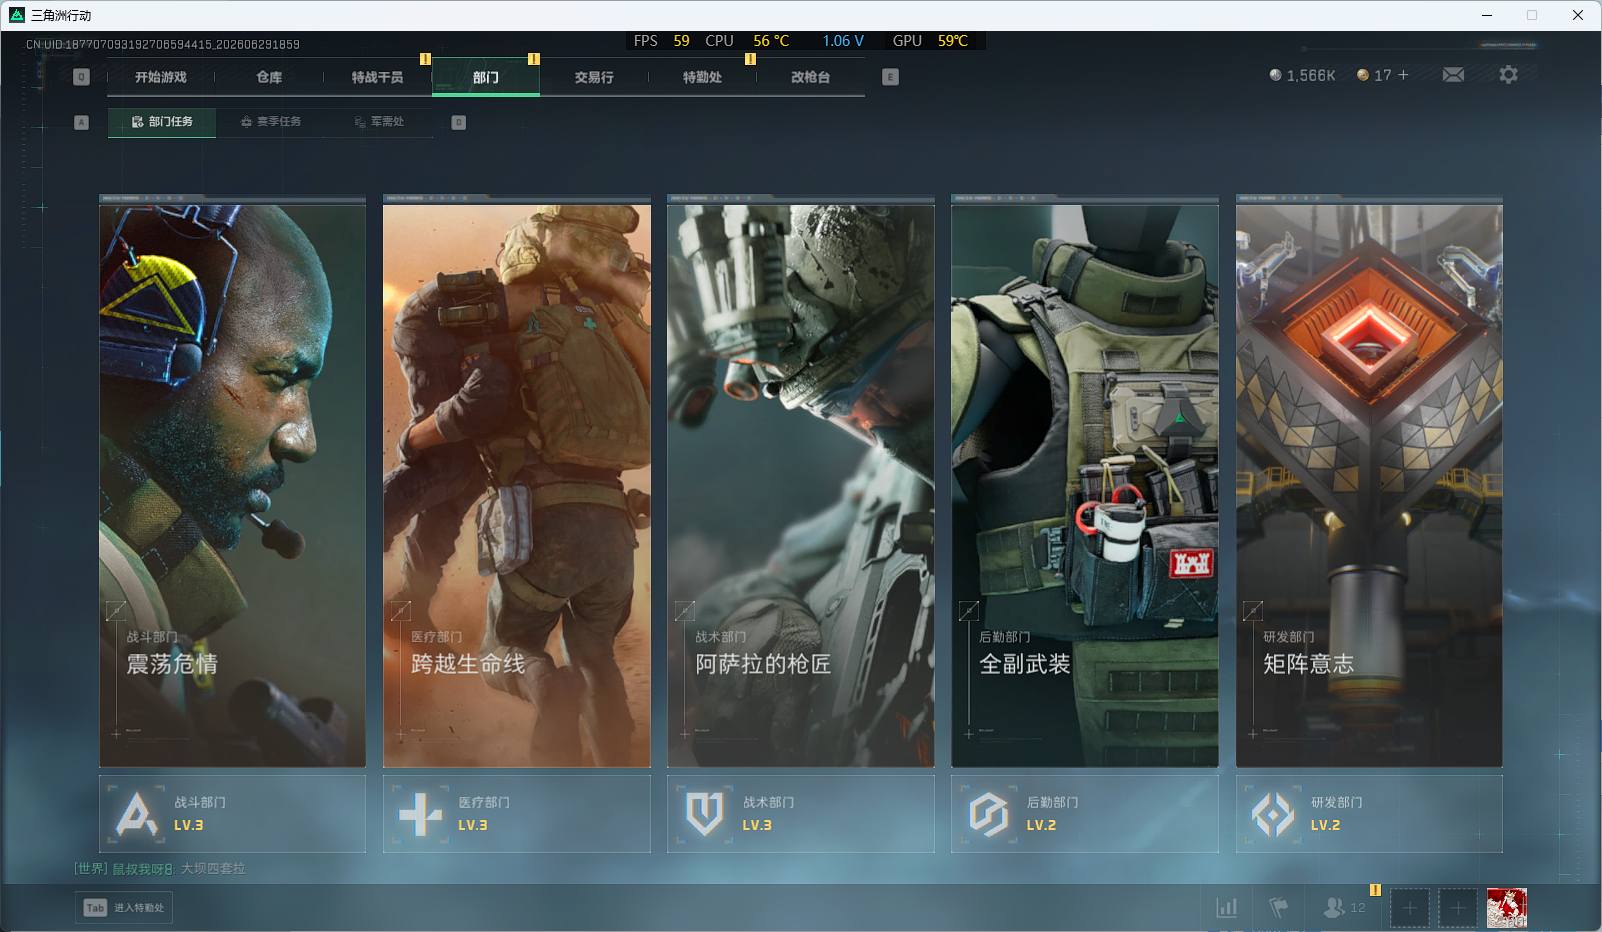The height and width of the screenshot is (932, 1602).
Task: Click the GPU 59°C overlay readout
Action: click(930, 41)
